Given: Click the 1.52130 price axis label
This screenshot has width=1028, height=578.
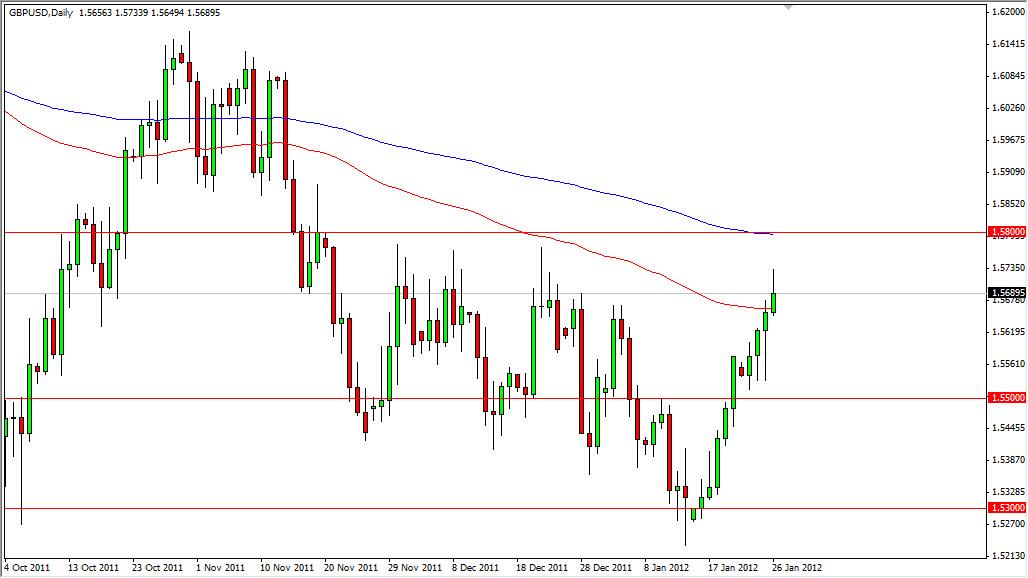Looking at the screenshot, I should pos(1008,556).
